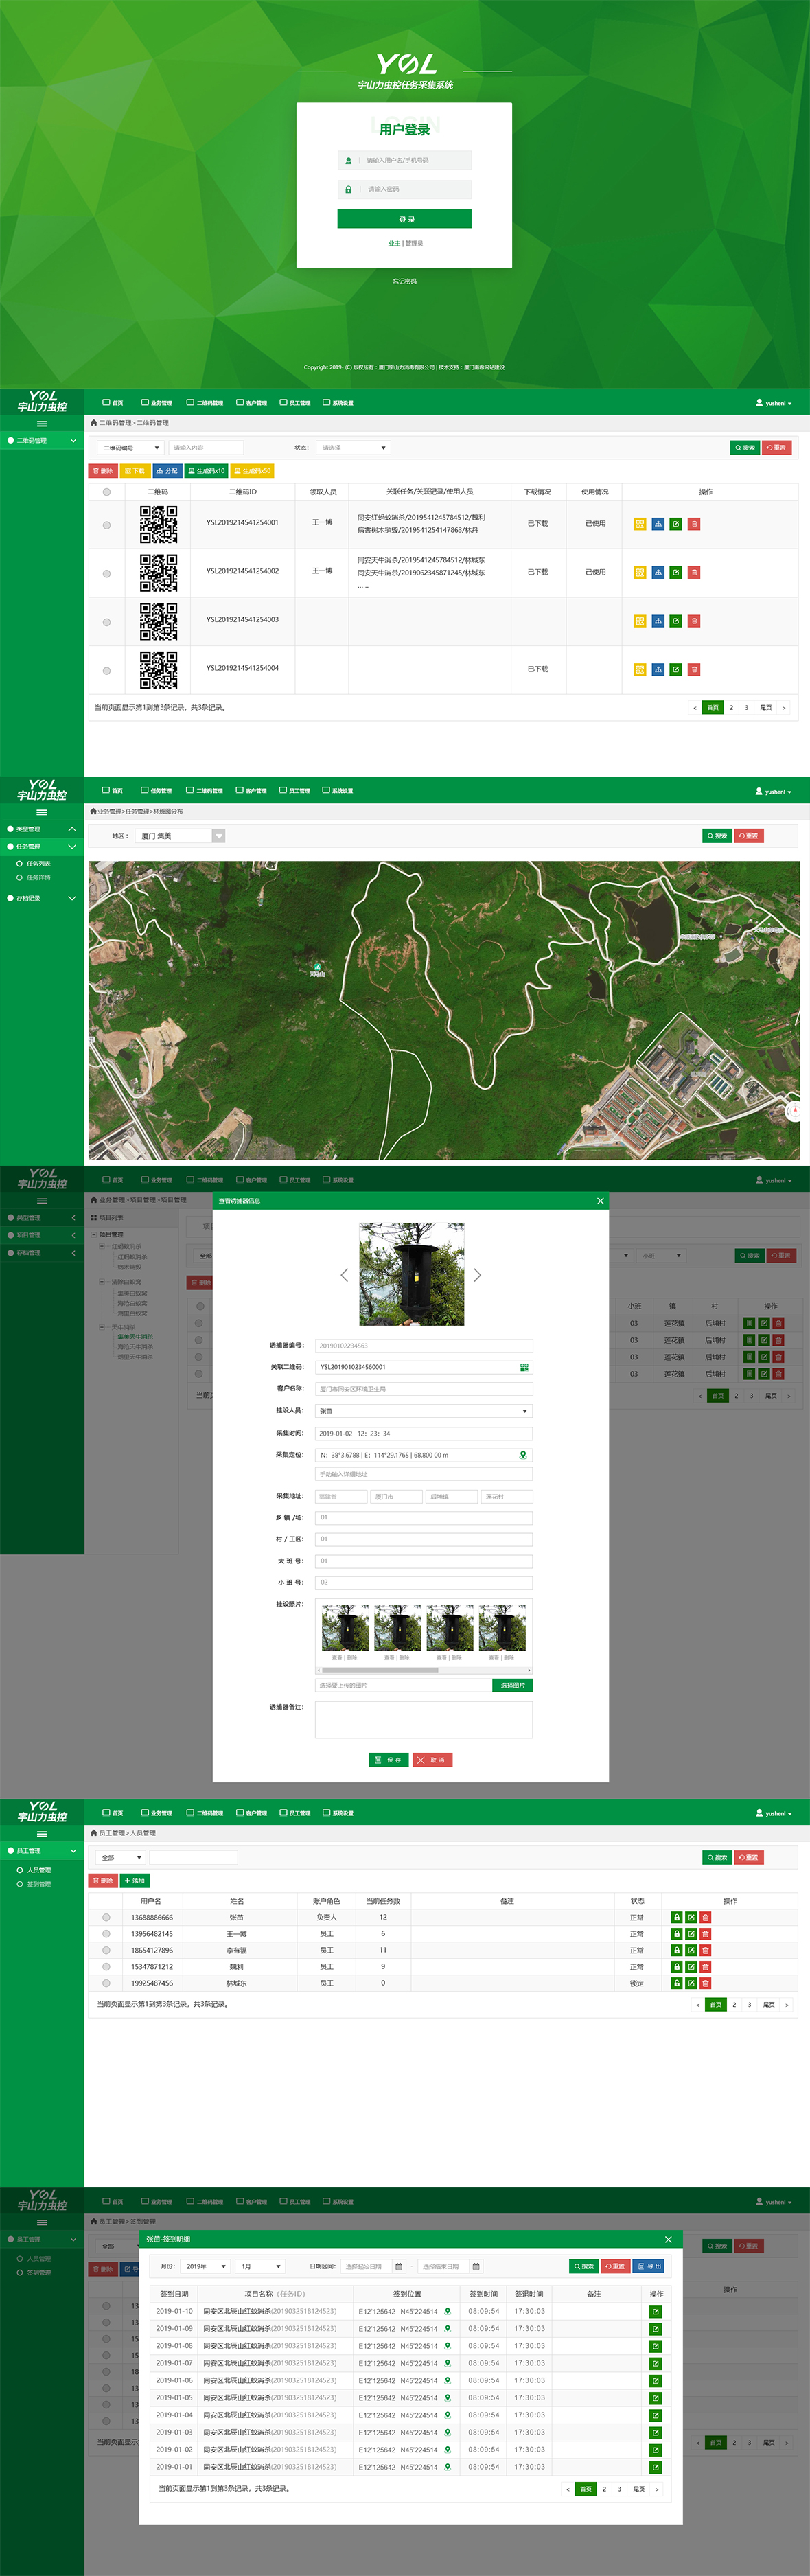Click the 选择图片 upload button
Screen dimensions: 810x2576
pyautogui.click(x=512, y=1685)
